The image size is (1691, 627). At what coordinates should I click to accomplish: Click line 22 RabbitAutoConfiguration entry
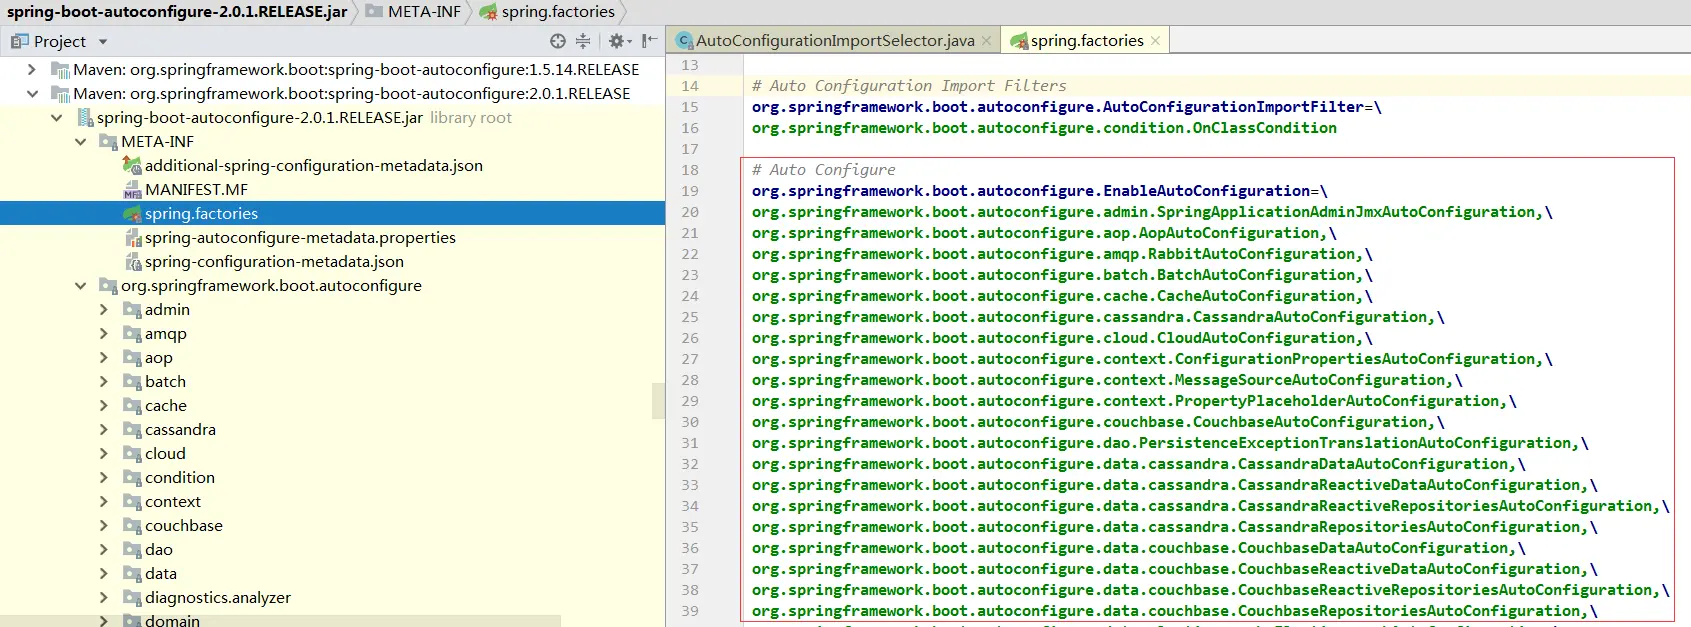pyautogui.click(x=1062, y=254)
